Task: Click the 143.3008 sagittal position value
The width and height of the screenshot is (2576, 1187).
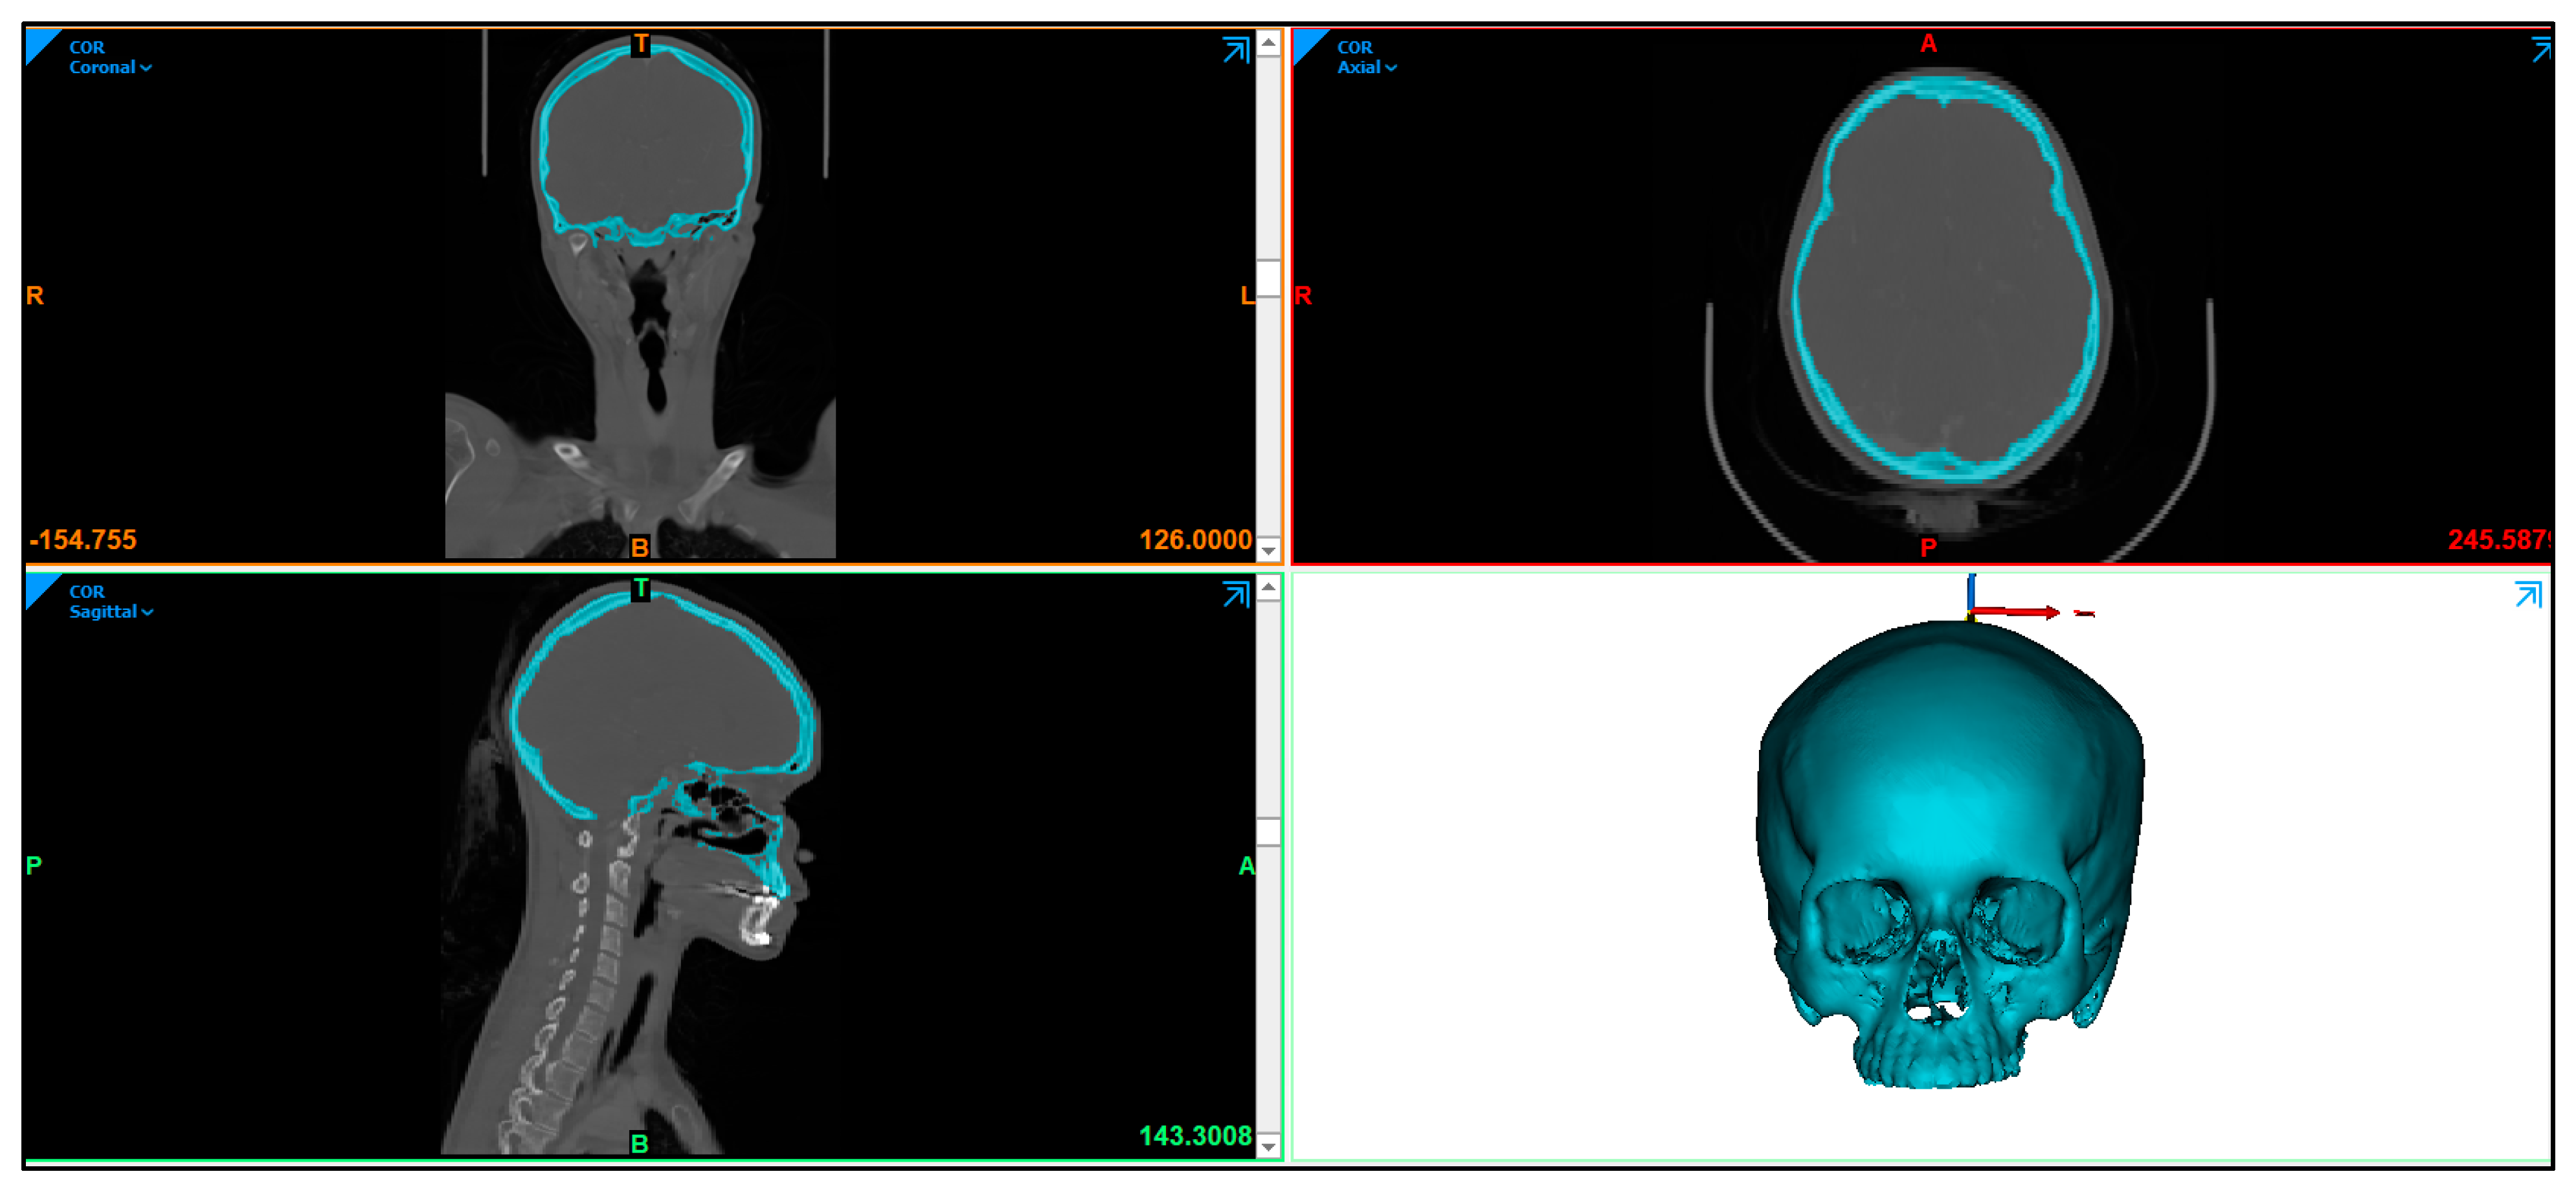Action: (x=1195, y=1136)
